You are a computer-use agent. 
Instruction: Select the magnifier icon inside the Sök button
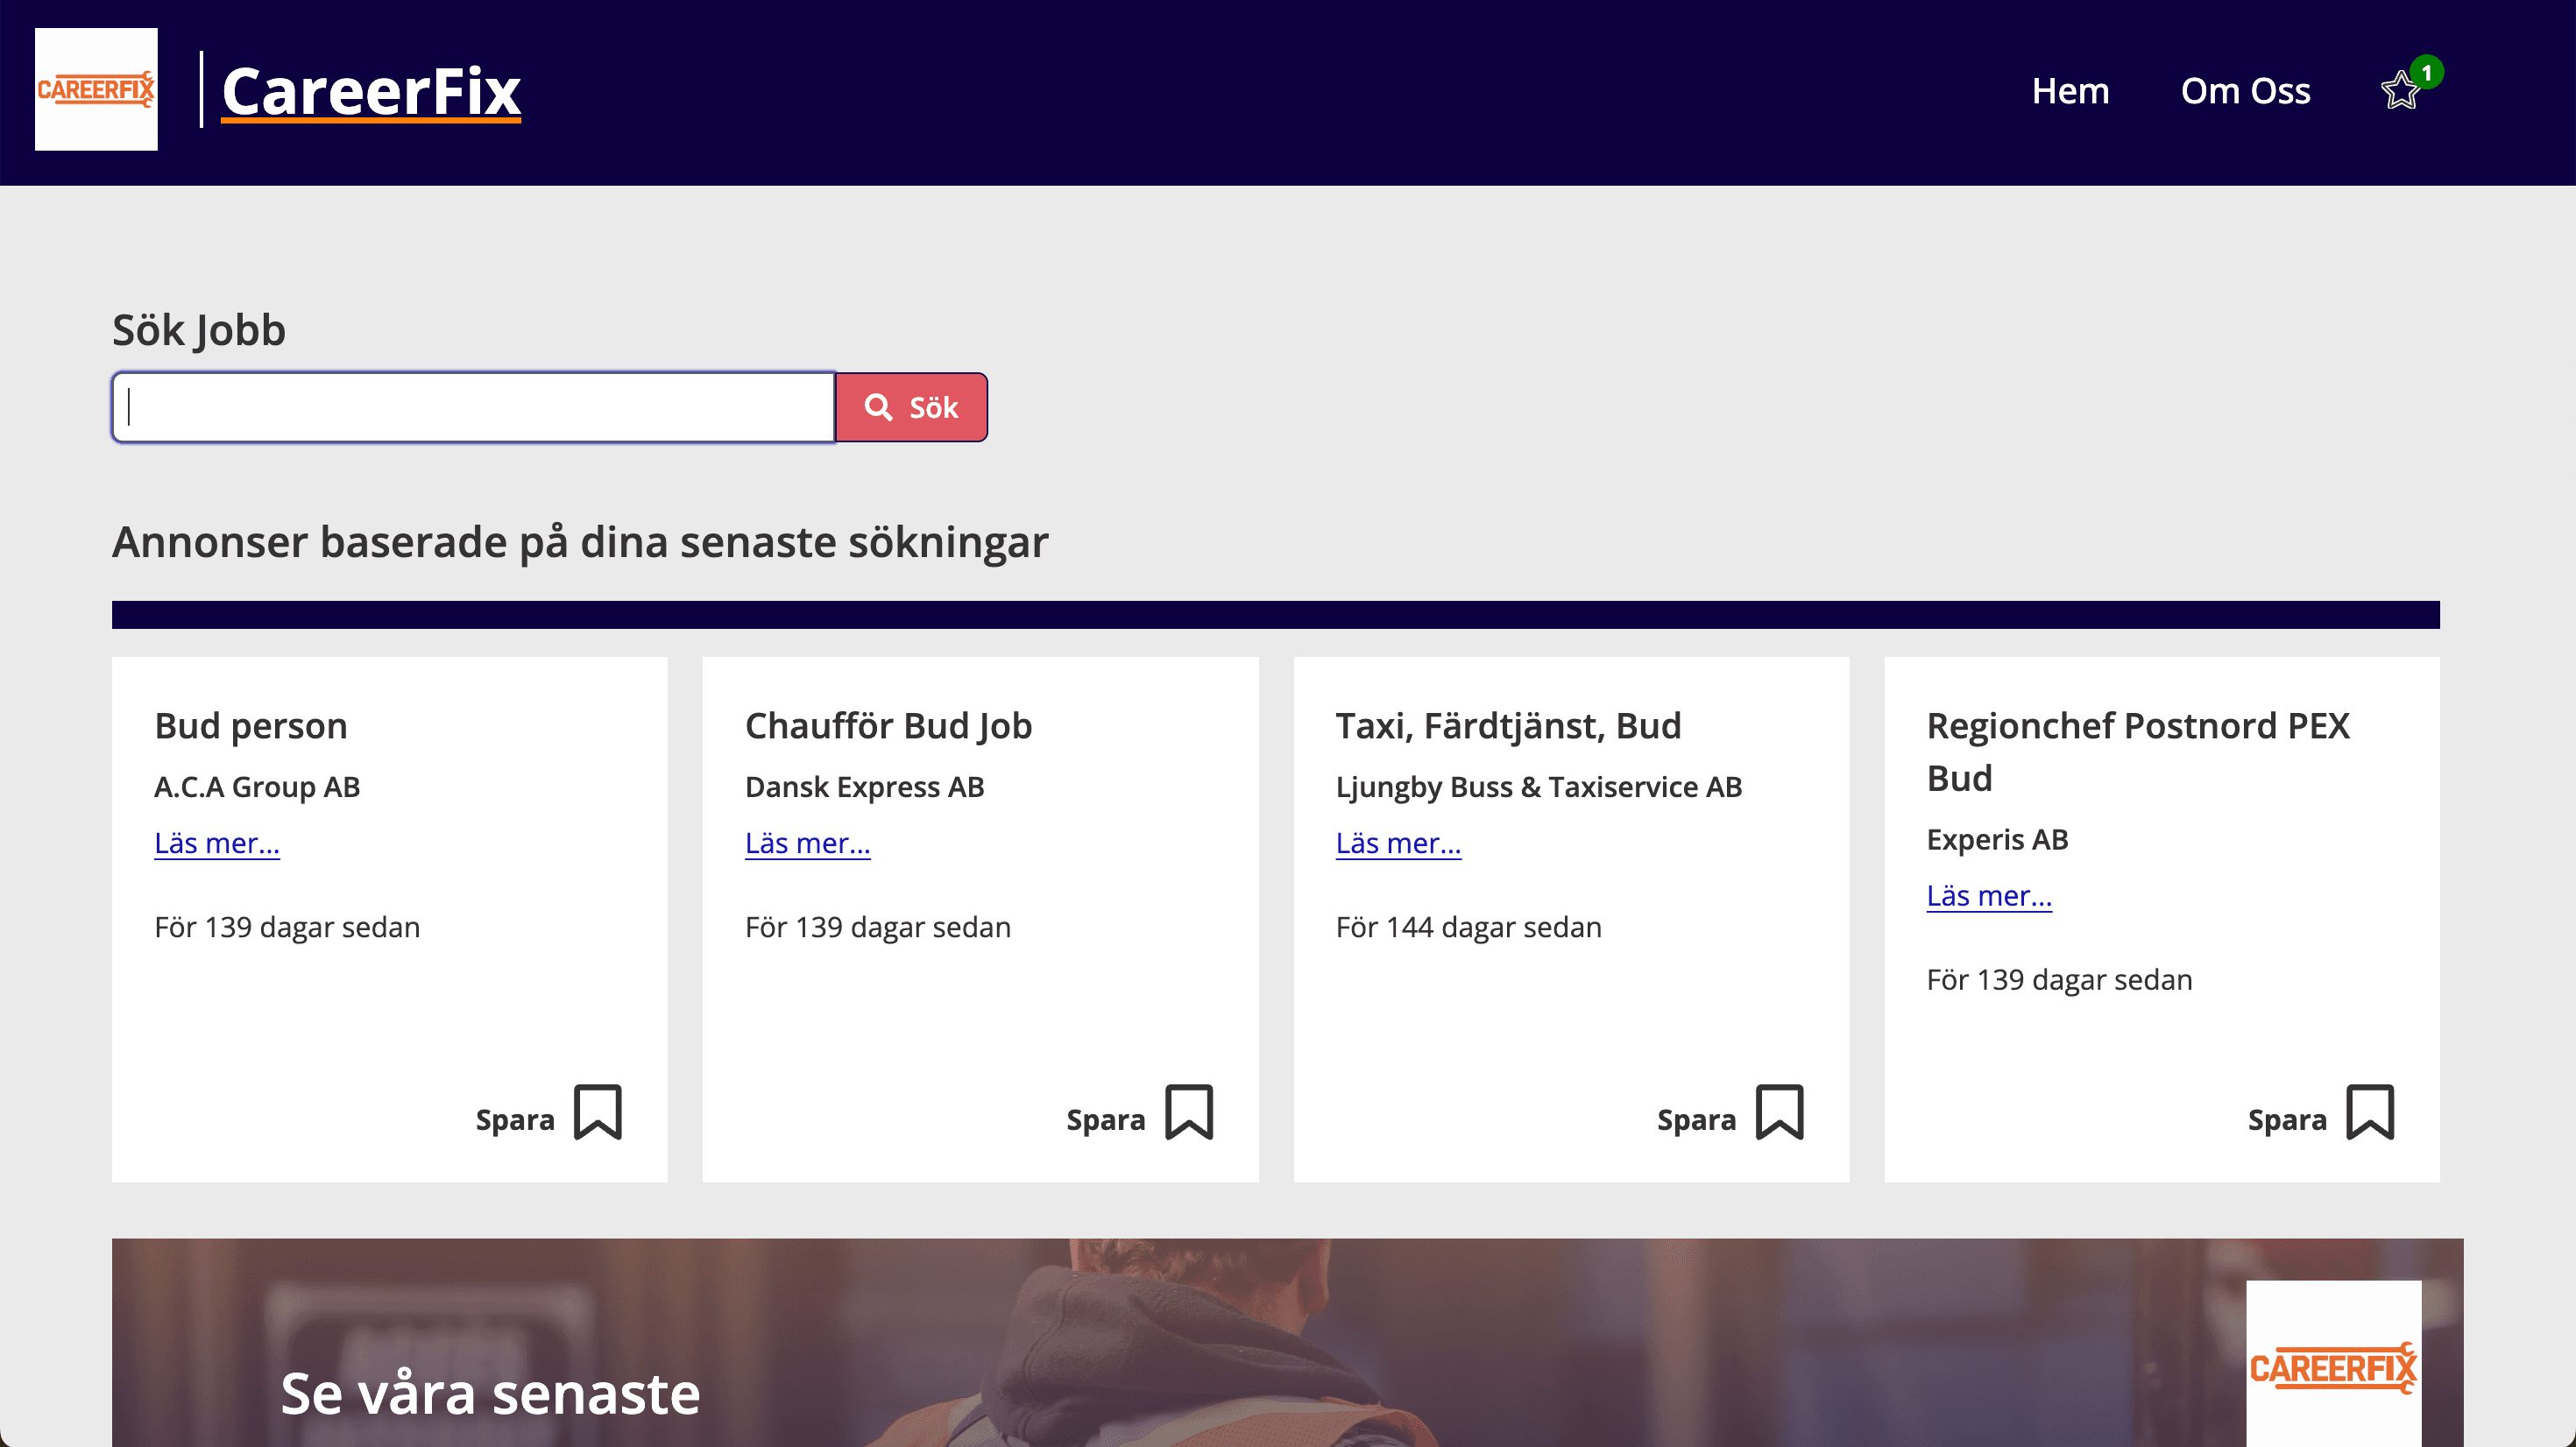tap(878, 406)
